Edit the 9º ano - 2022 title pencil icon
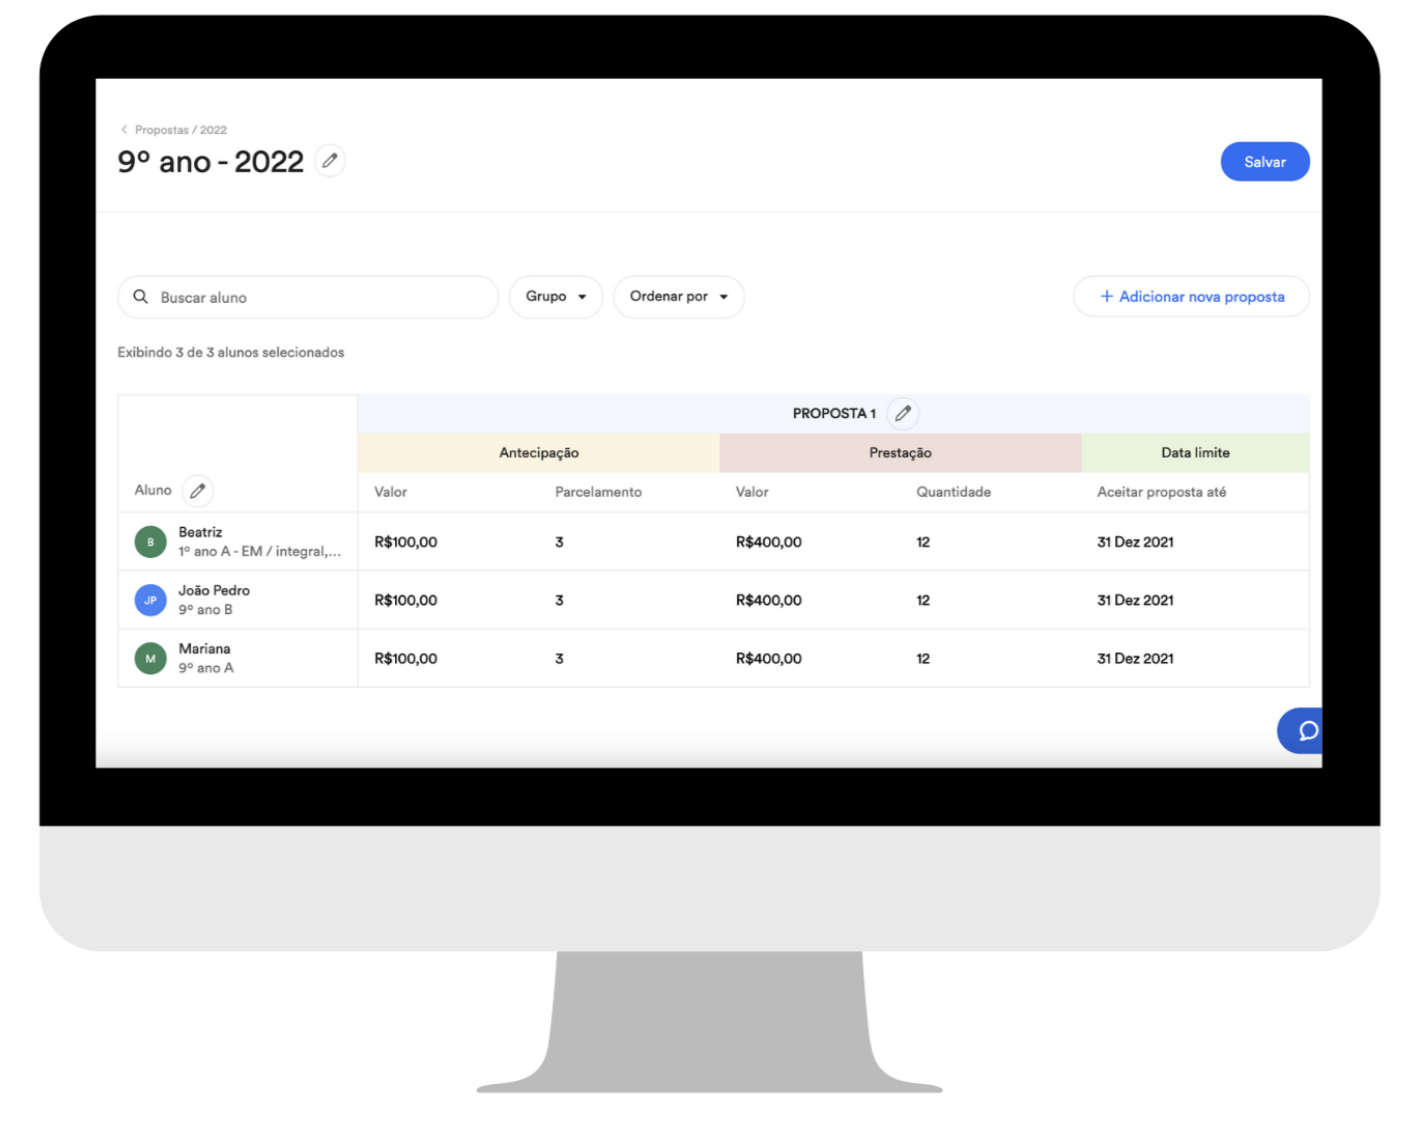Image resolution: width=1418 pixels, height=1122 pixels. click(330, 161)
